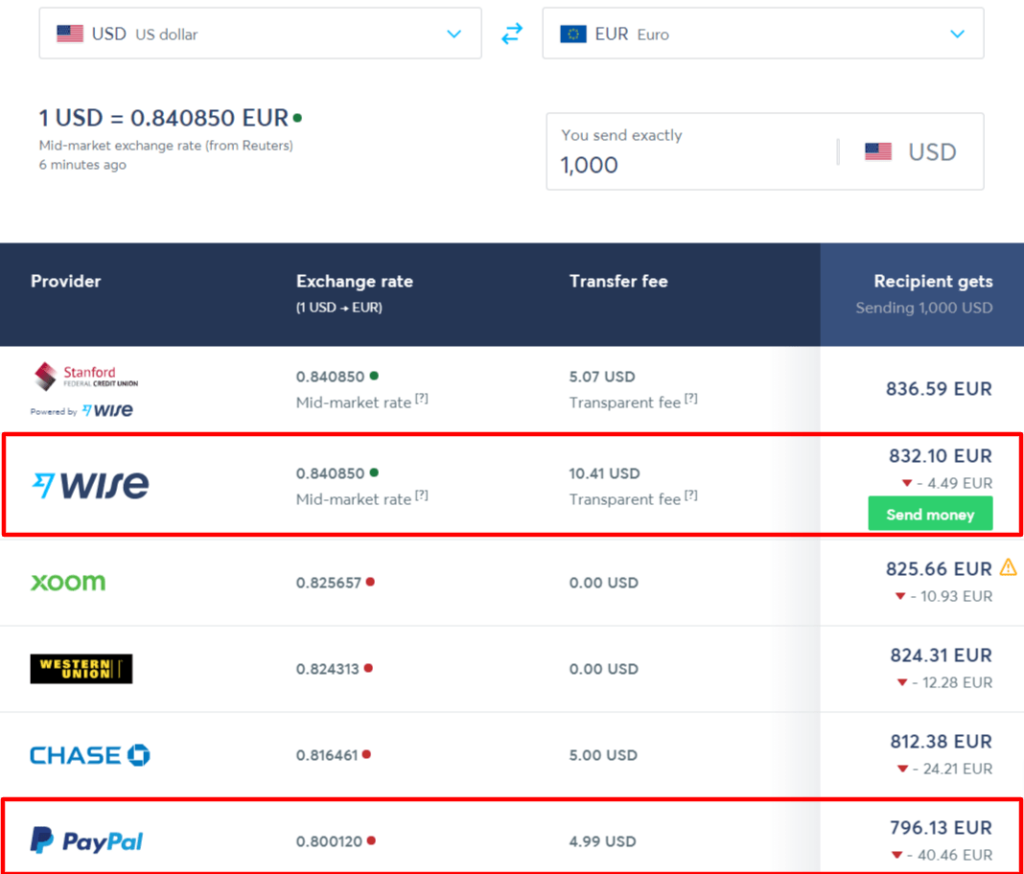Click the 10.41 USD Wise transfer fee

click(x=605, y=474)
